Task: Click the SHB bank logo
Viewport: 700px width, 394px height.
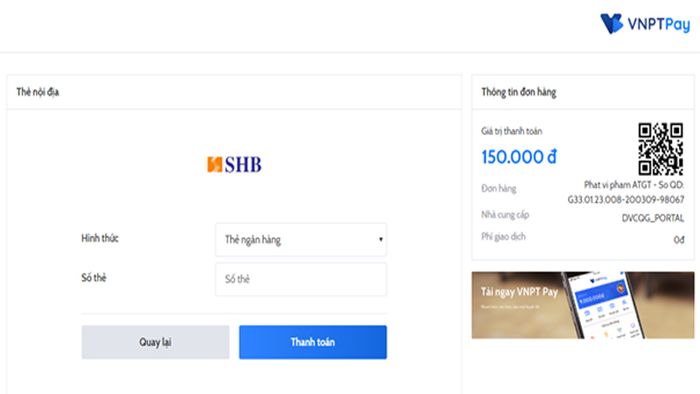Action: [x=234, y=165]
